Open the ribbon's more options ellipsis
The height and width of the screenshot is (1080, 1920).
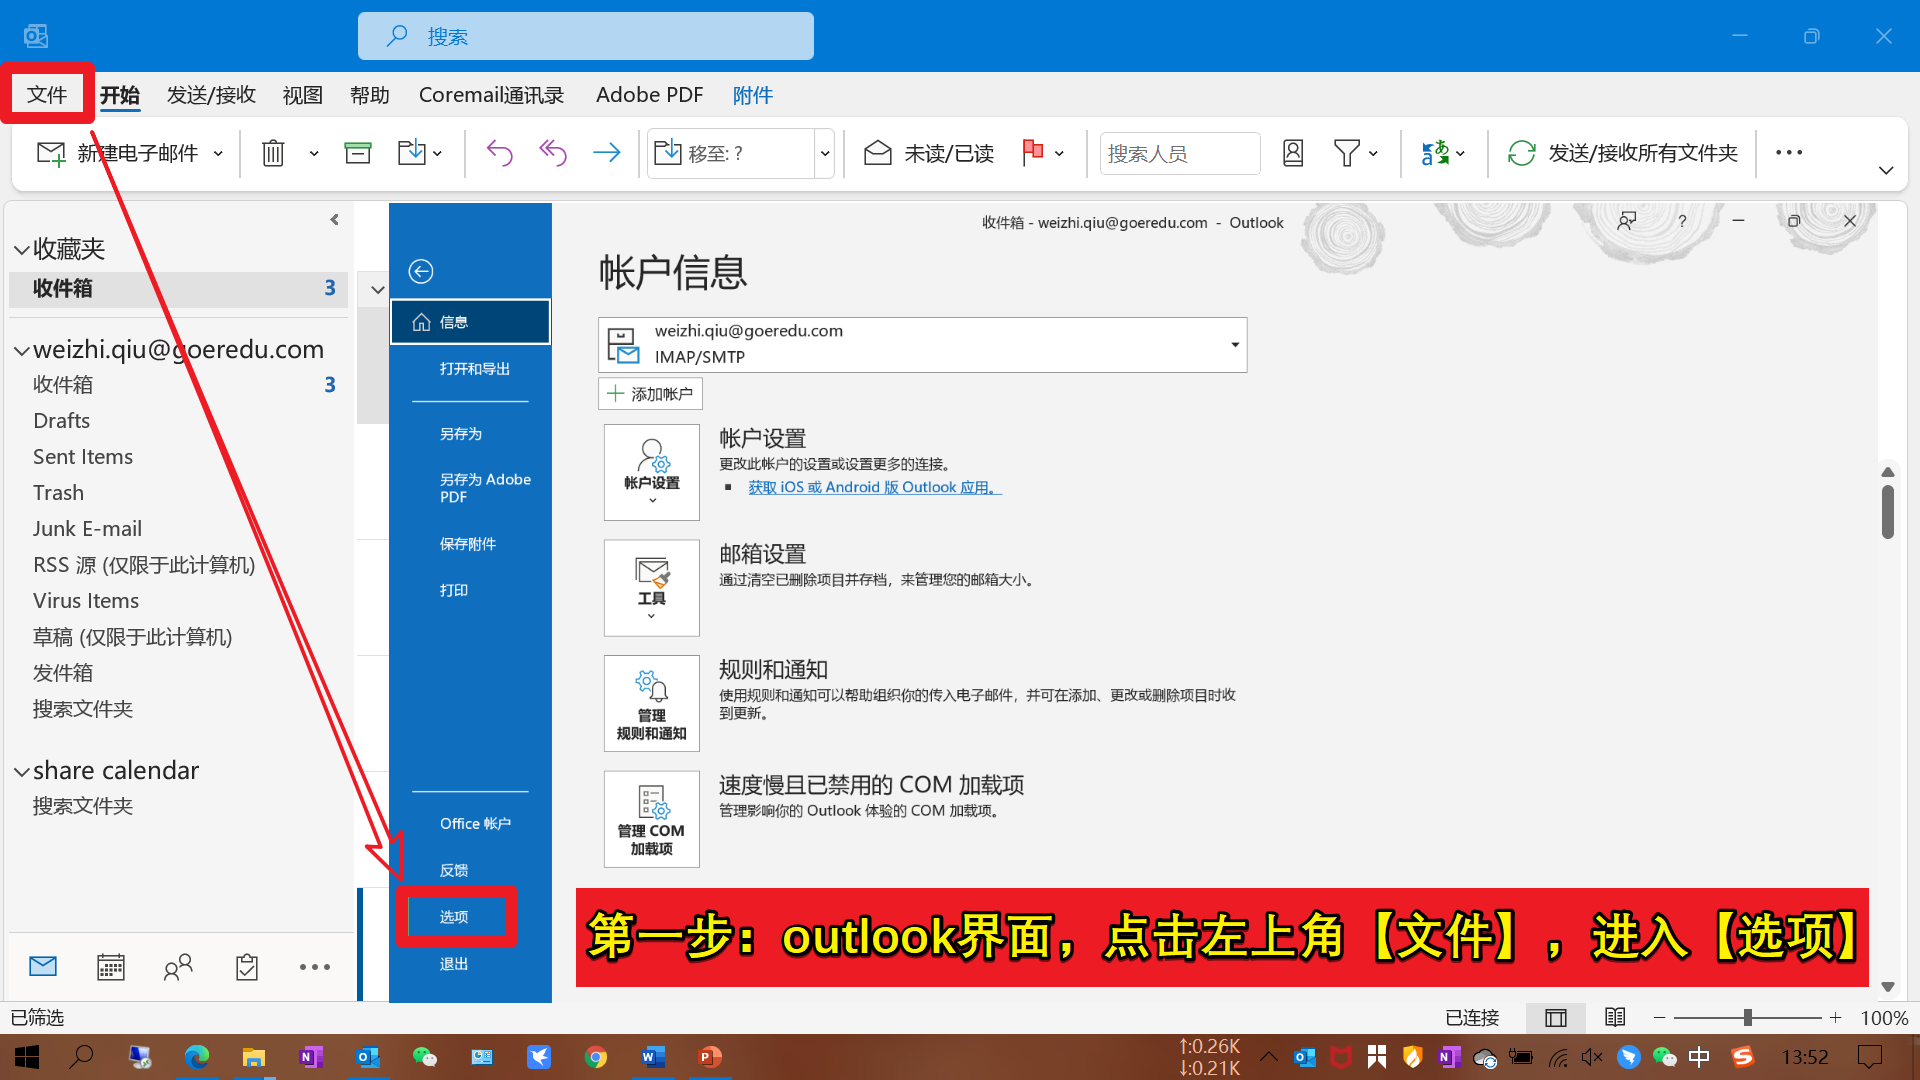point(1789,153)
